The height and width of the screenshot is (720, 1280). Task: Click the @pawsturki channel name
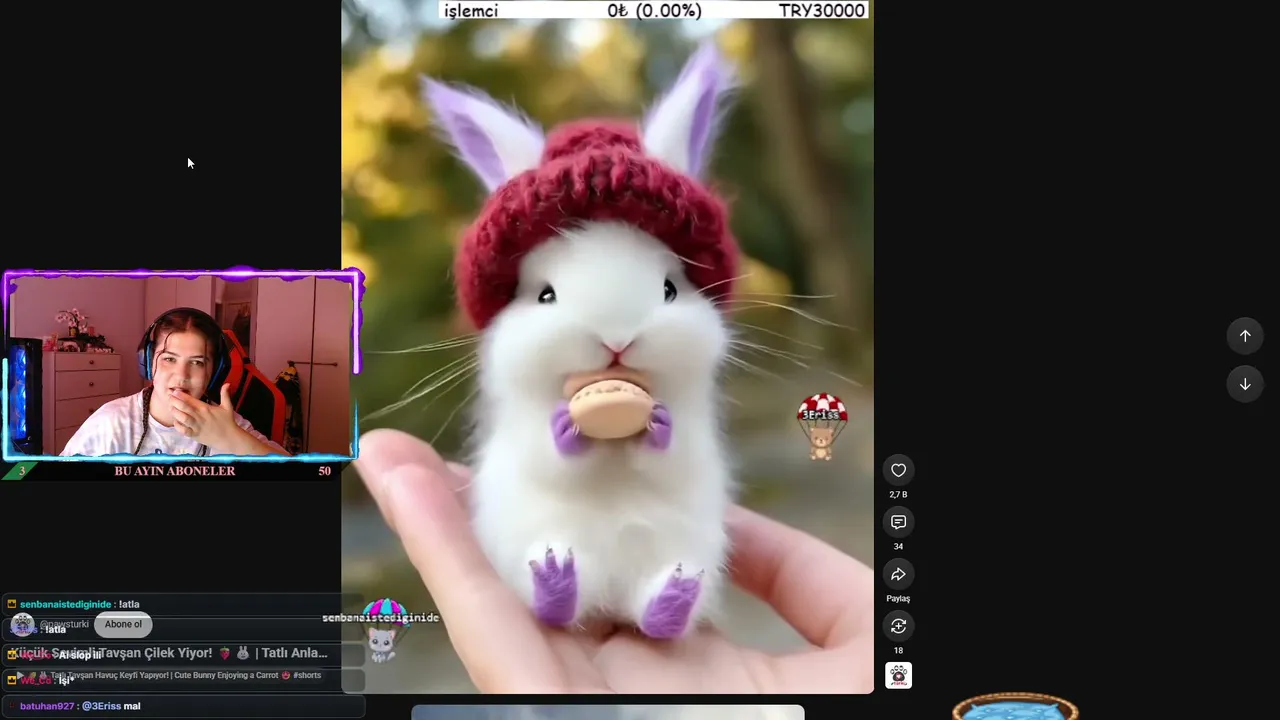[64, 624]
